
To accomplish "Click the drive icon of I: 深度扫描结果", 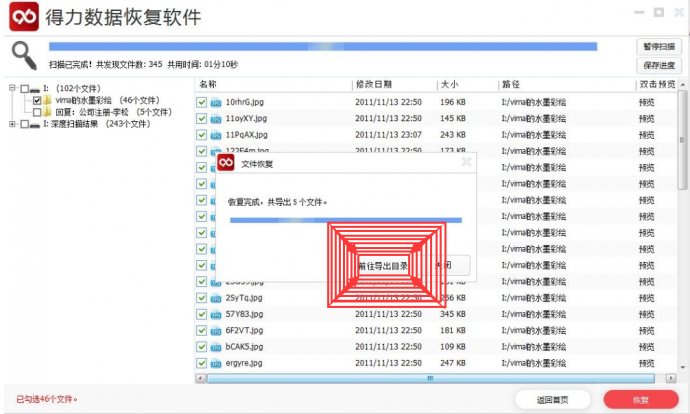I will click(x=35, y=125).
